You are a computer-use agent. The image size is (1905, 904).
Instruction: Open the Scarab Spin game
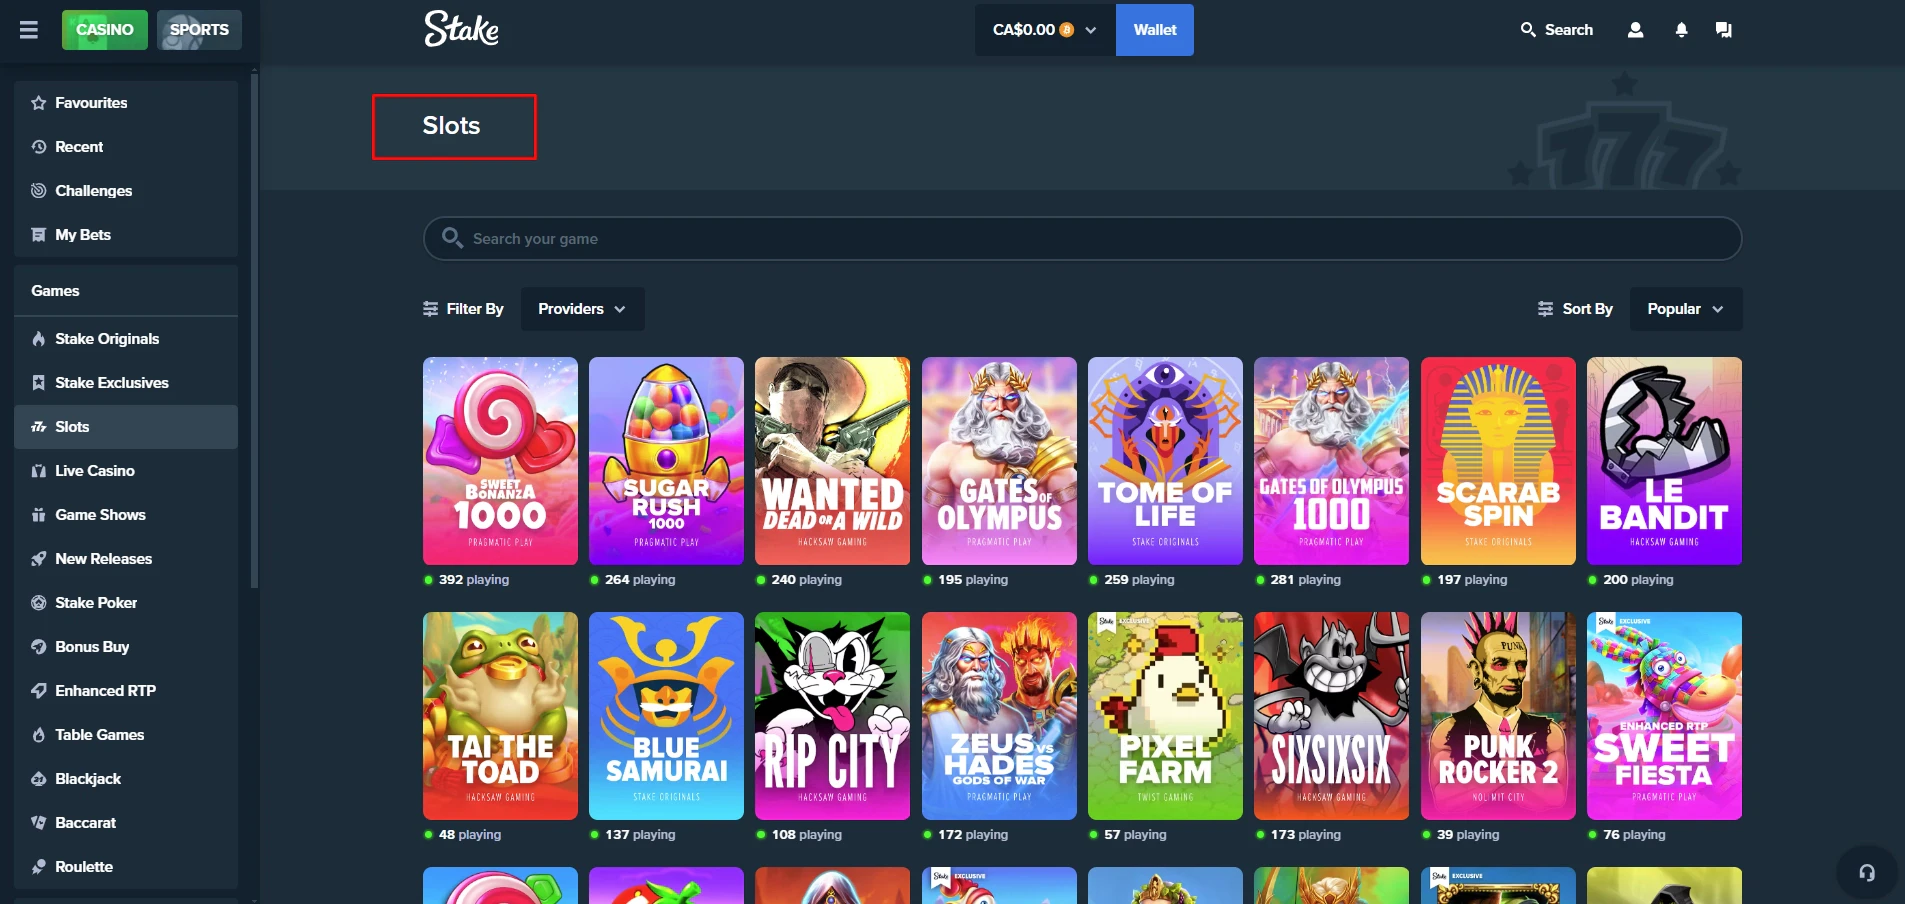click(x=1498, y=461)
